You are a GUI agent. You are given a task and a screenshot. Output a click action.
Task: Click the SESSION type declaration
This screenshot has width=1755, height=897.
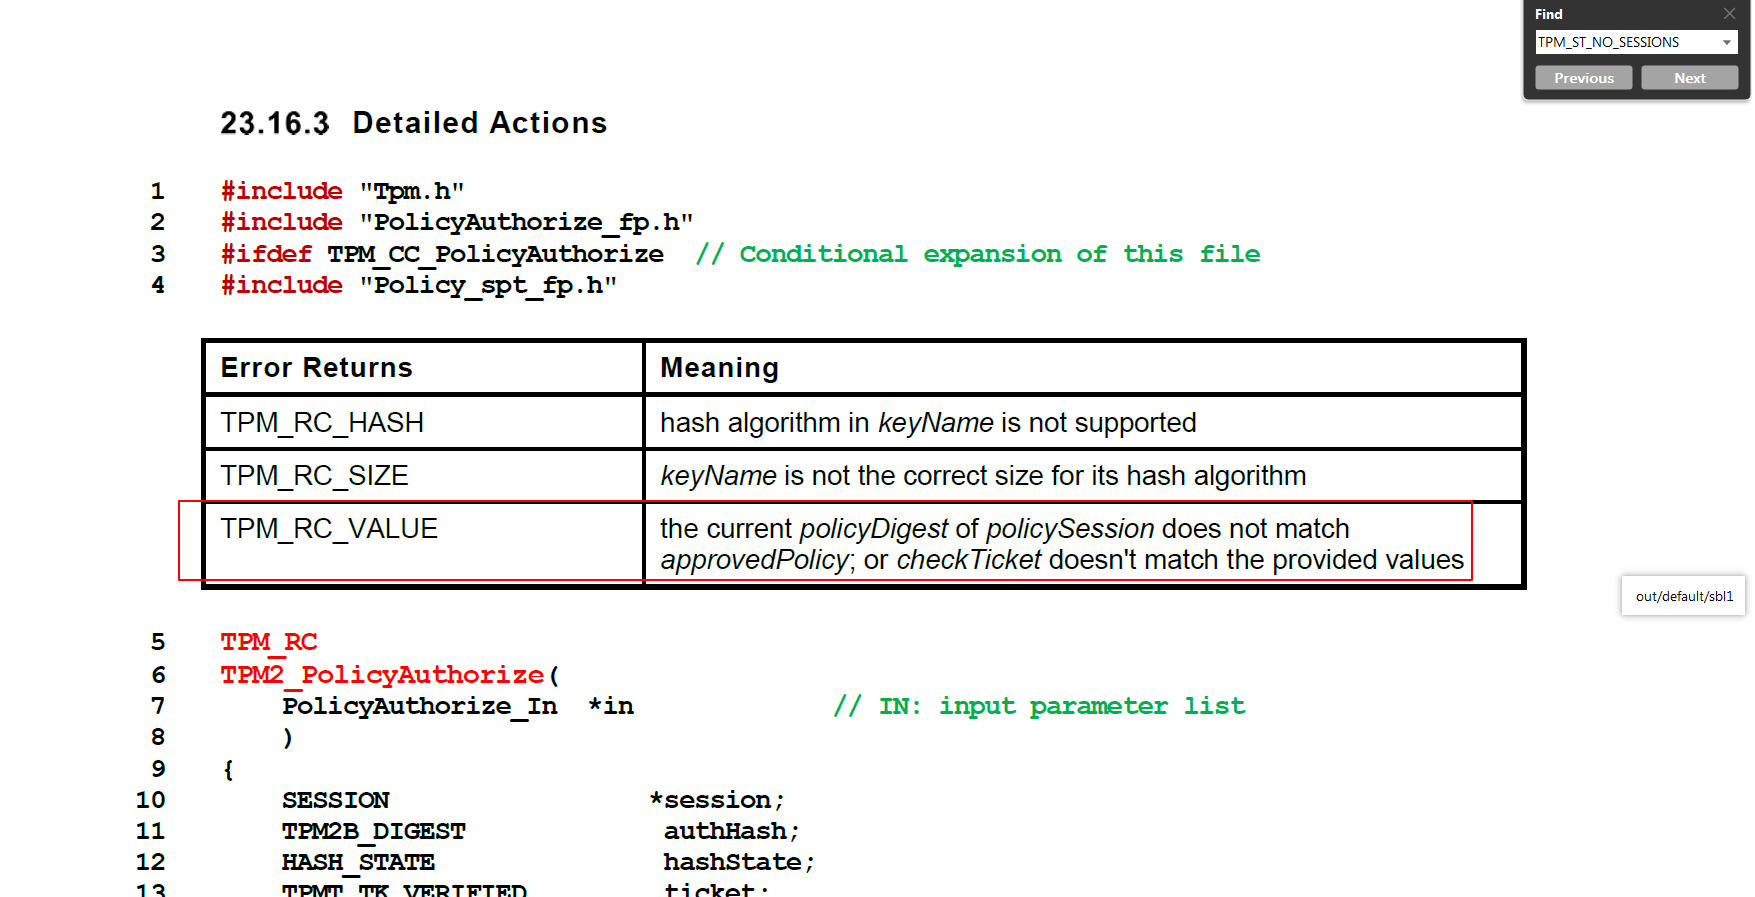click(336, 800)
